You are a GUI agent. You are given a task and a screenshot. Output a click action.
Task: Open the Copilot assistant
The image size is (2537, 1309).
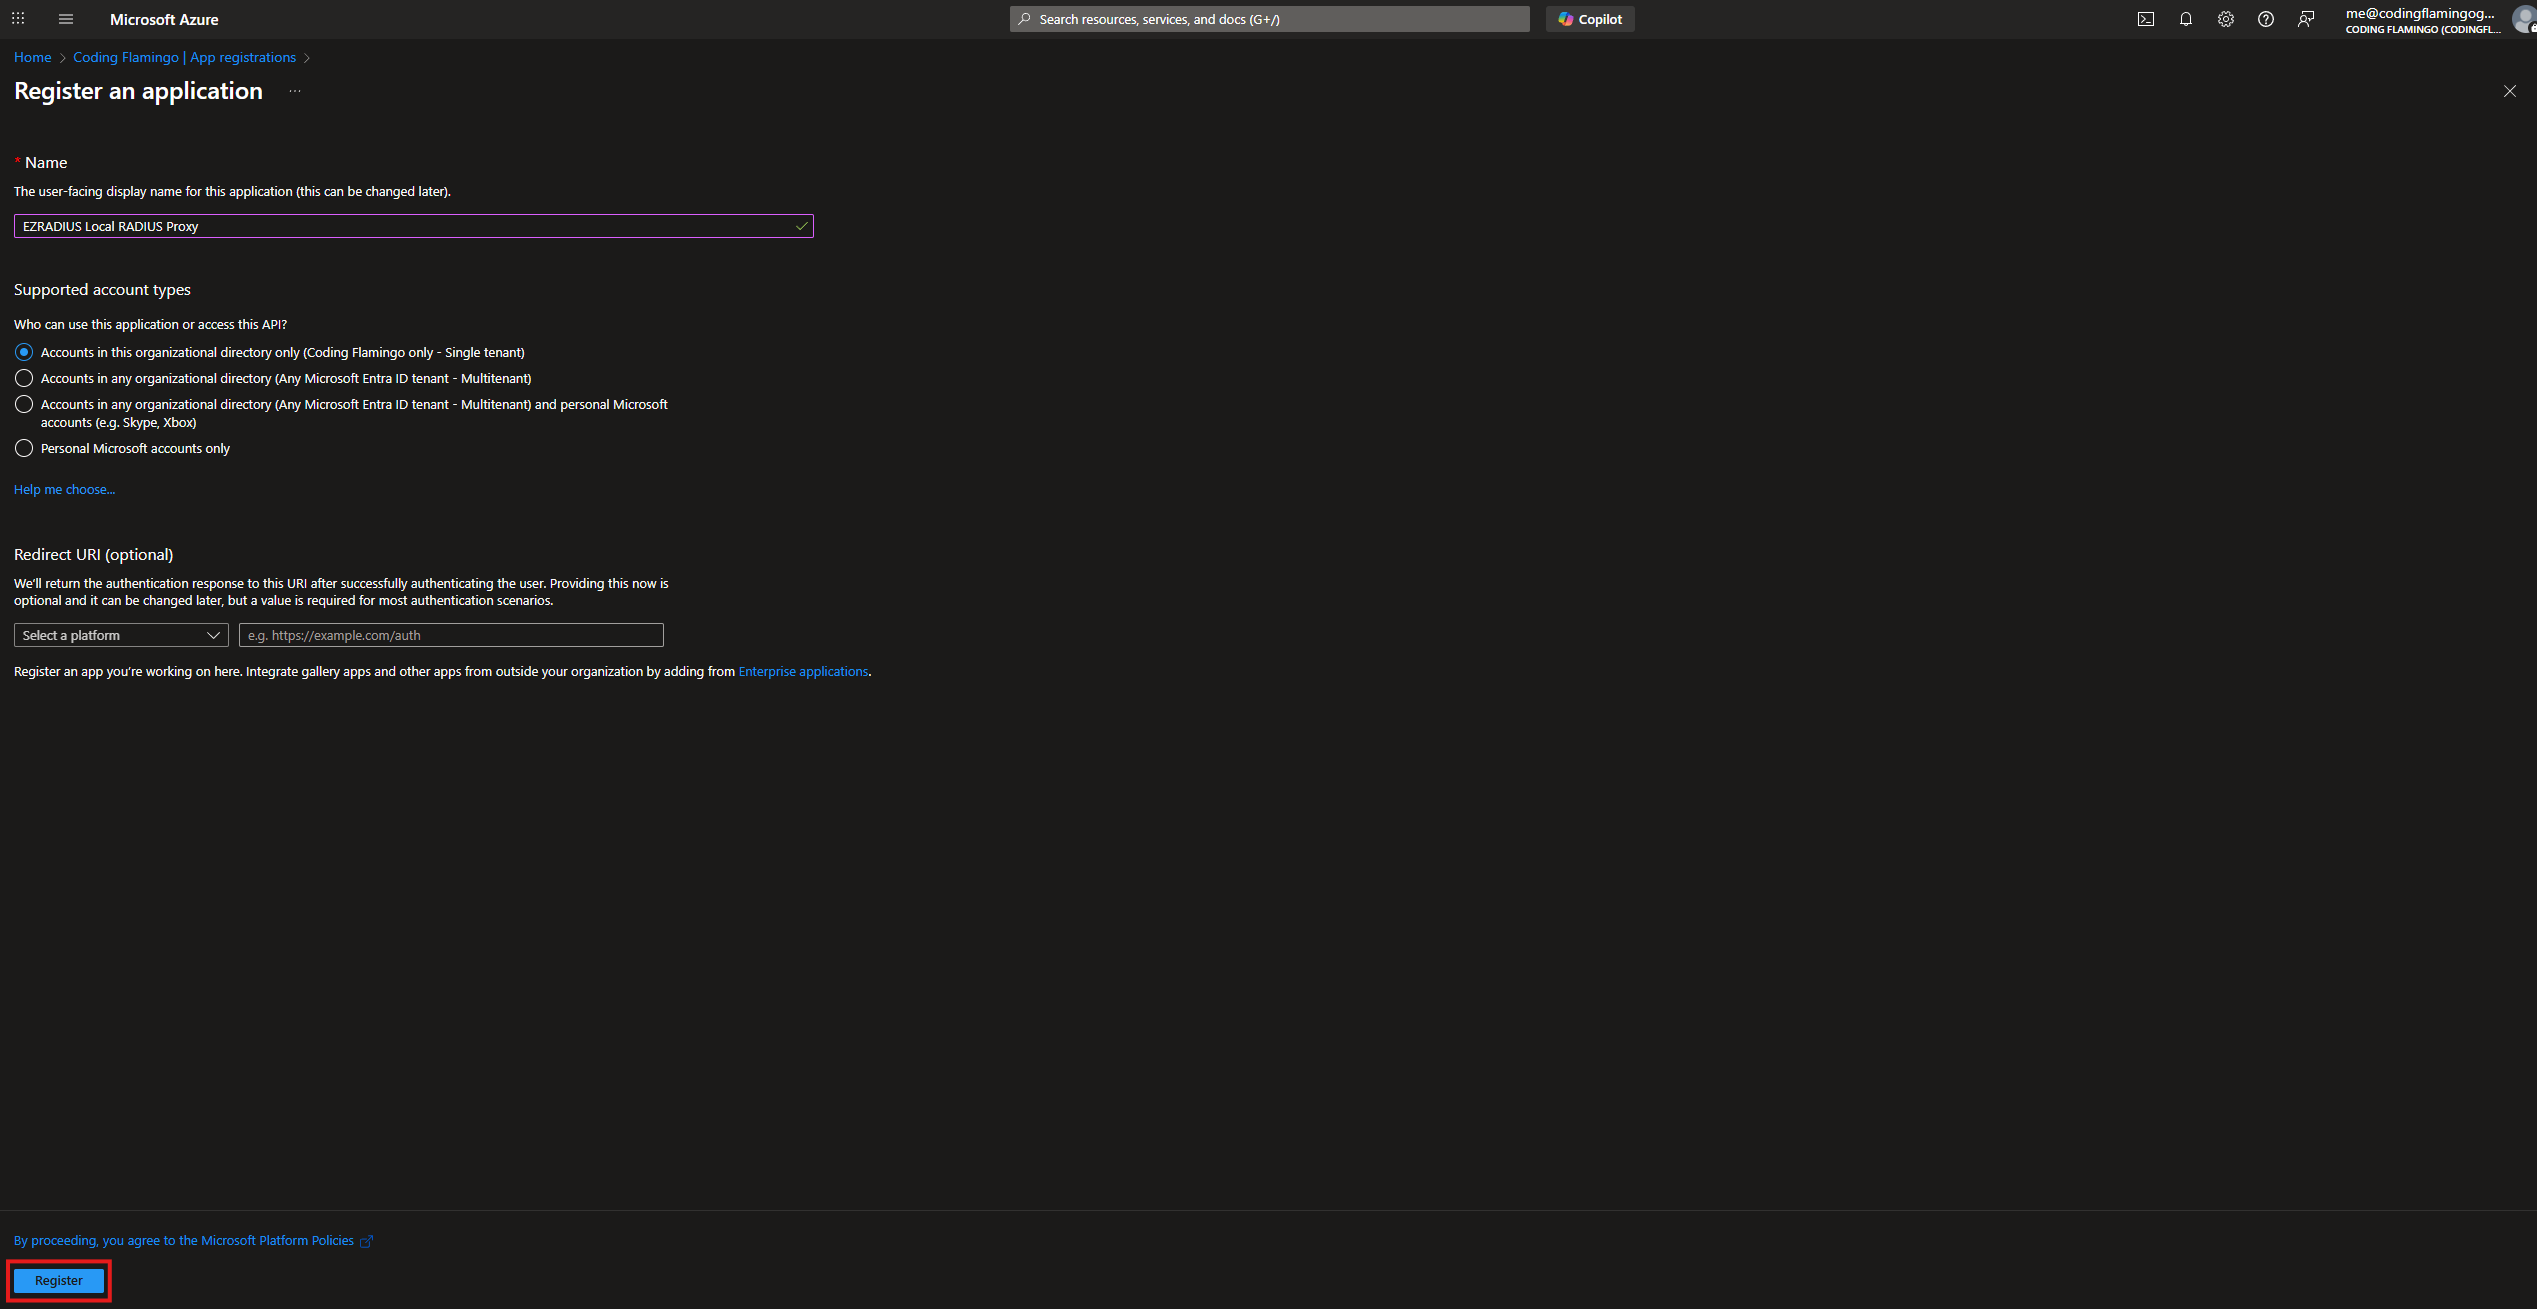coord(1590,19)
